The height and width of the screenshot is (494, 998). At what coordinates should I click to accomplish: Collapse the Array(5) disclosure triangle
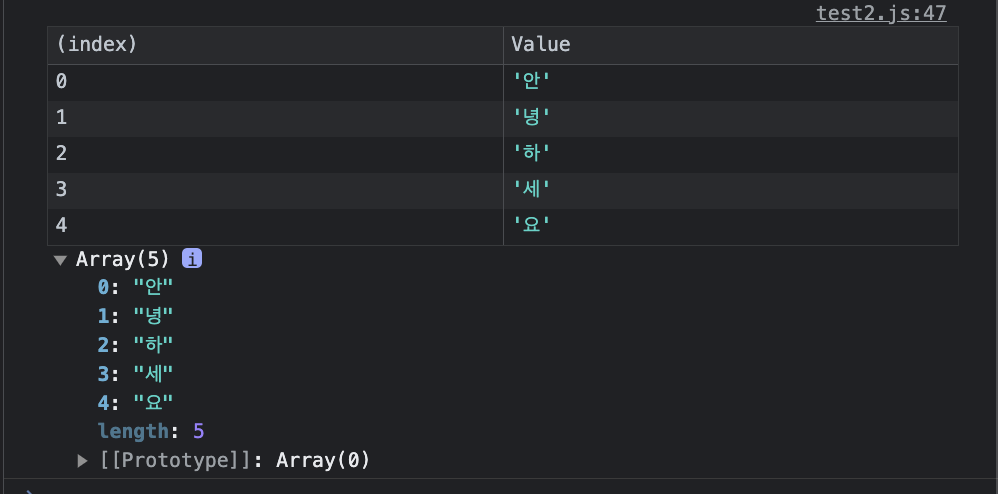pos(60,260)
